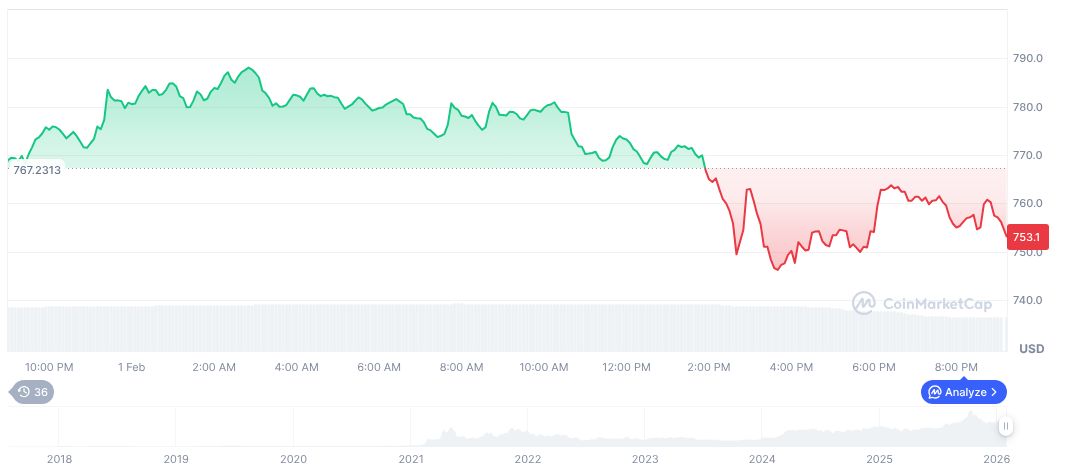Click the Analyze button's chart icon
The image size is (1072, 470).
pyautogui.click(x=934, y=392)
